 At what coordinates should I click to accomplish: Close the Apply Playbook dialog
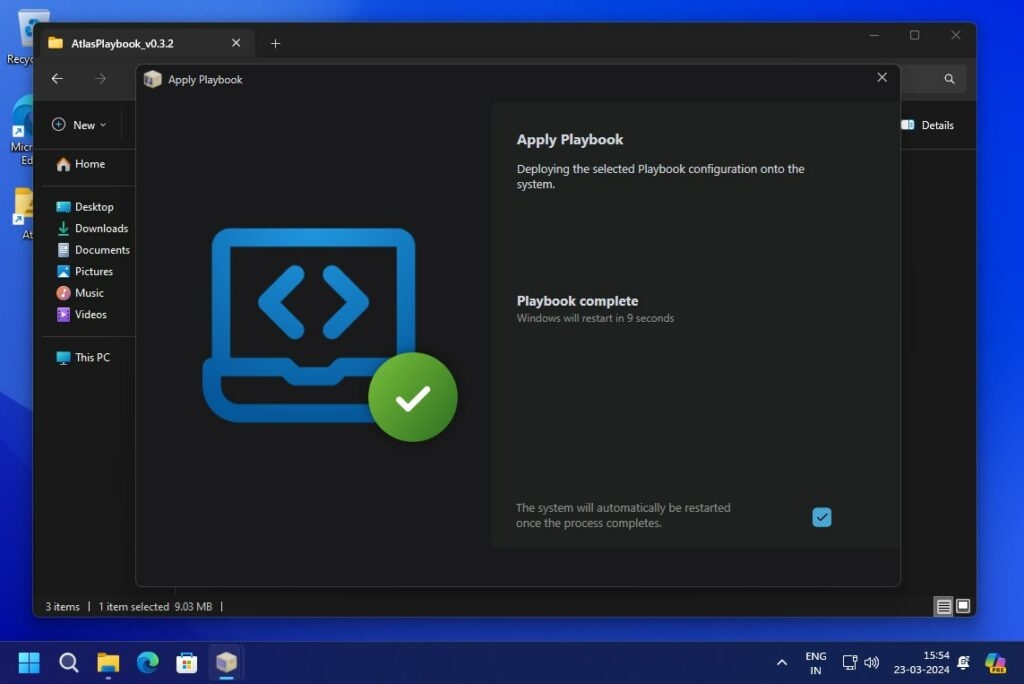[881, 78]
